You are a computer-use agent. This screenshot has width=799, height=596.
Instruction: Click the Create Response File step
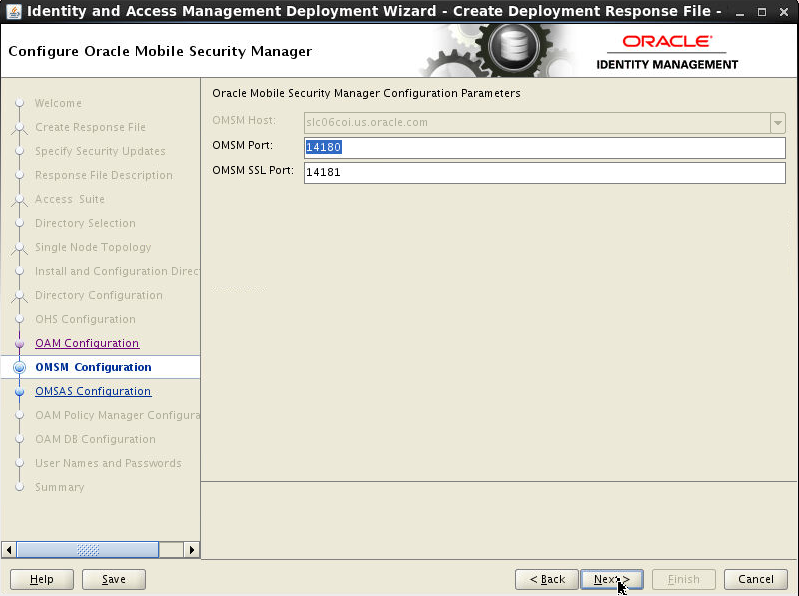point(90,127)
